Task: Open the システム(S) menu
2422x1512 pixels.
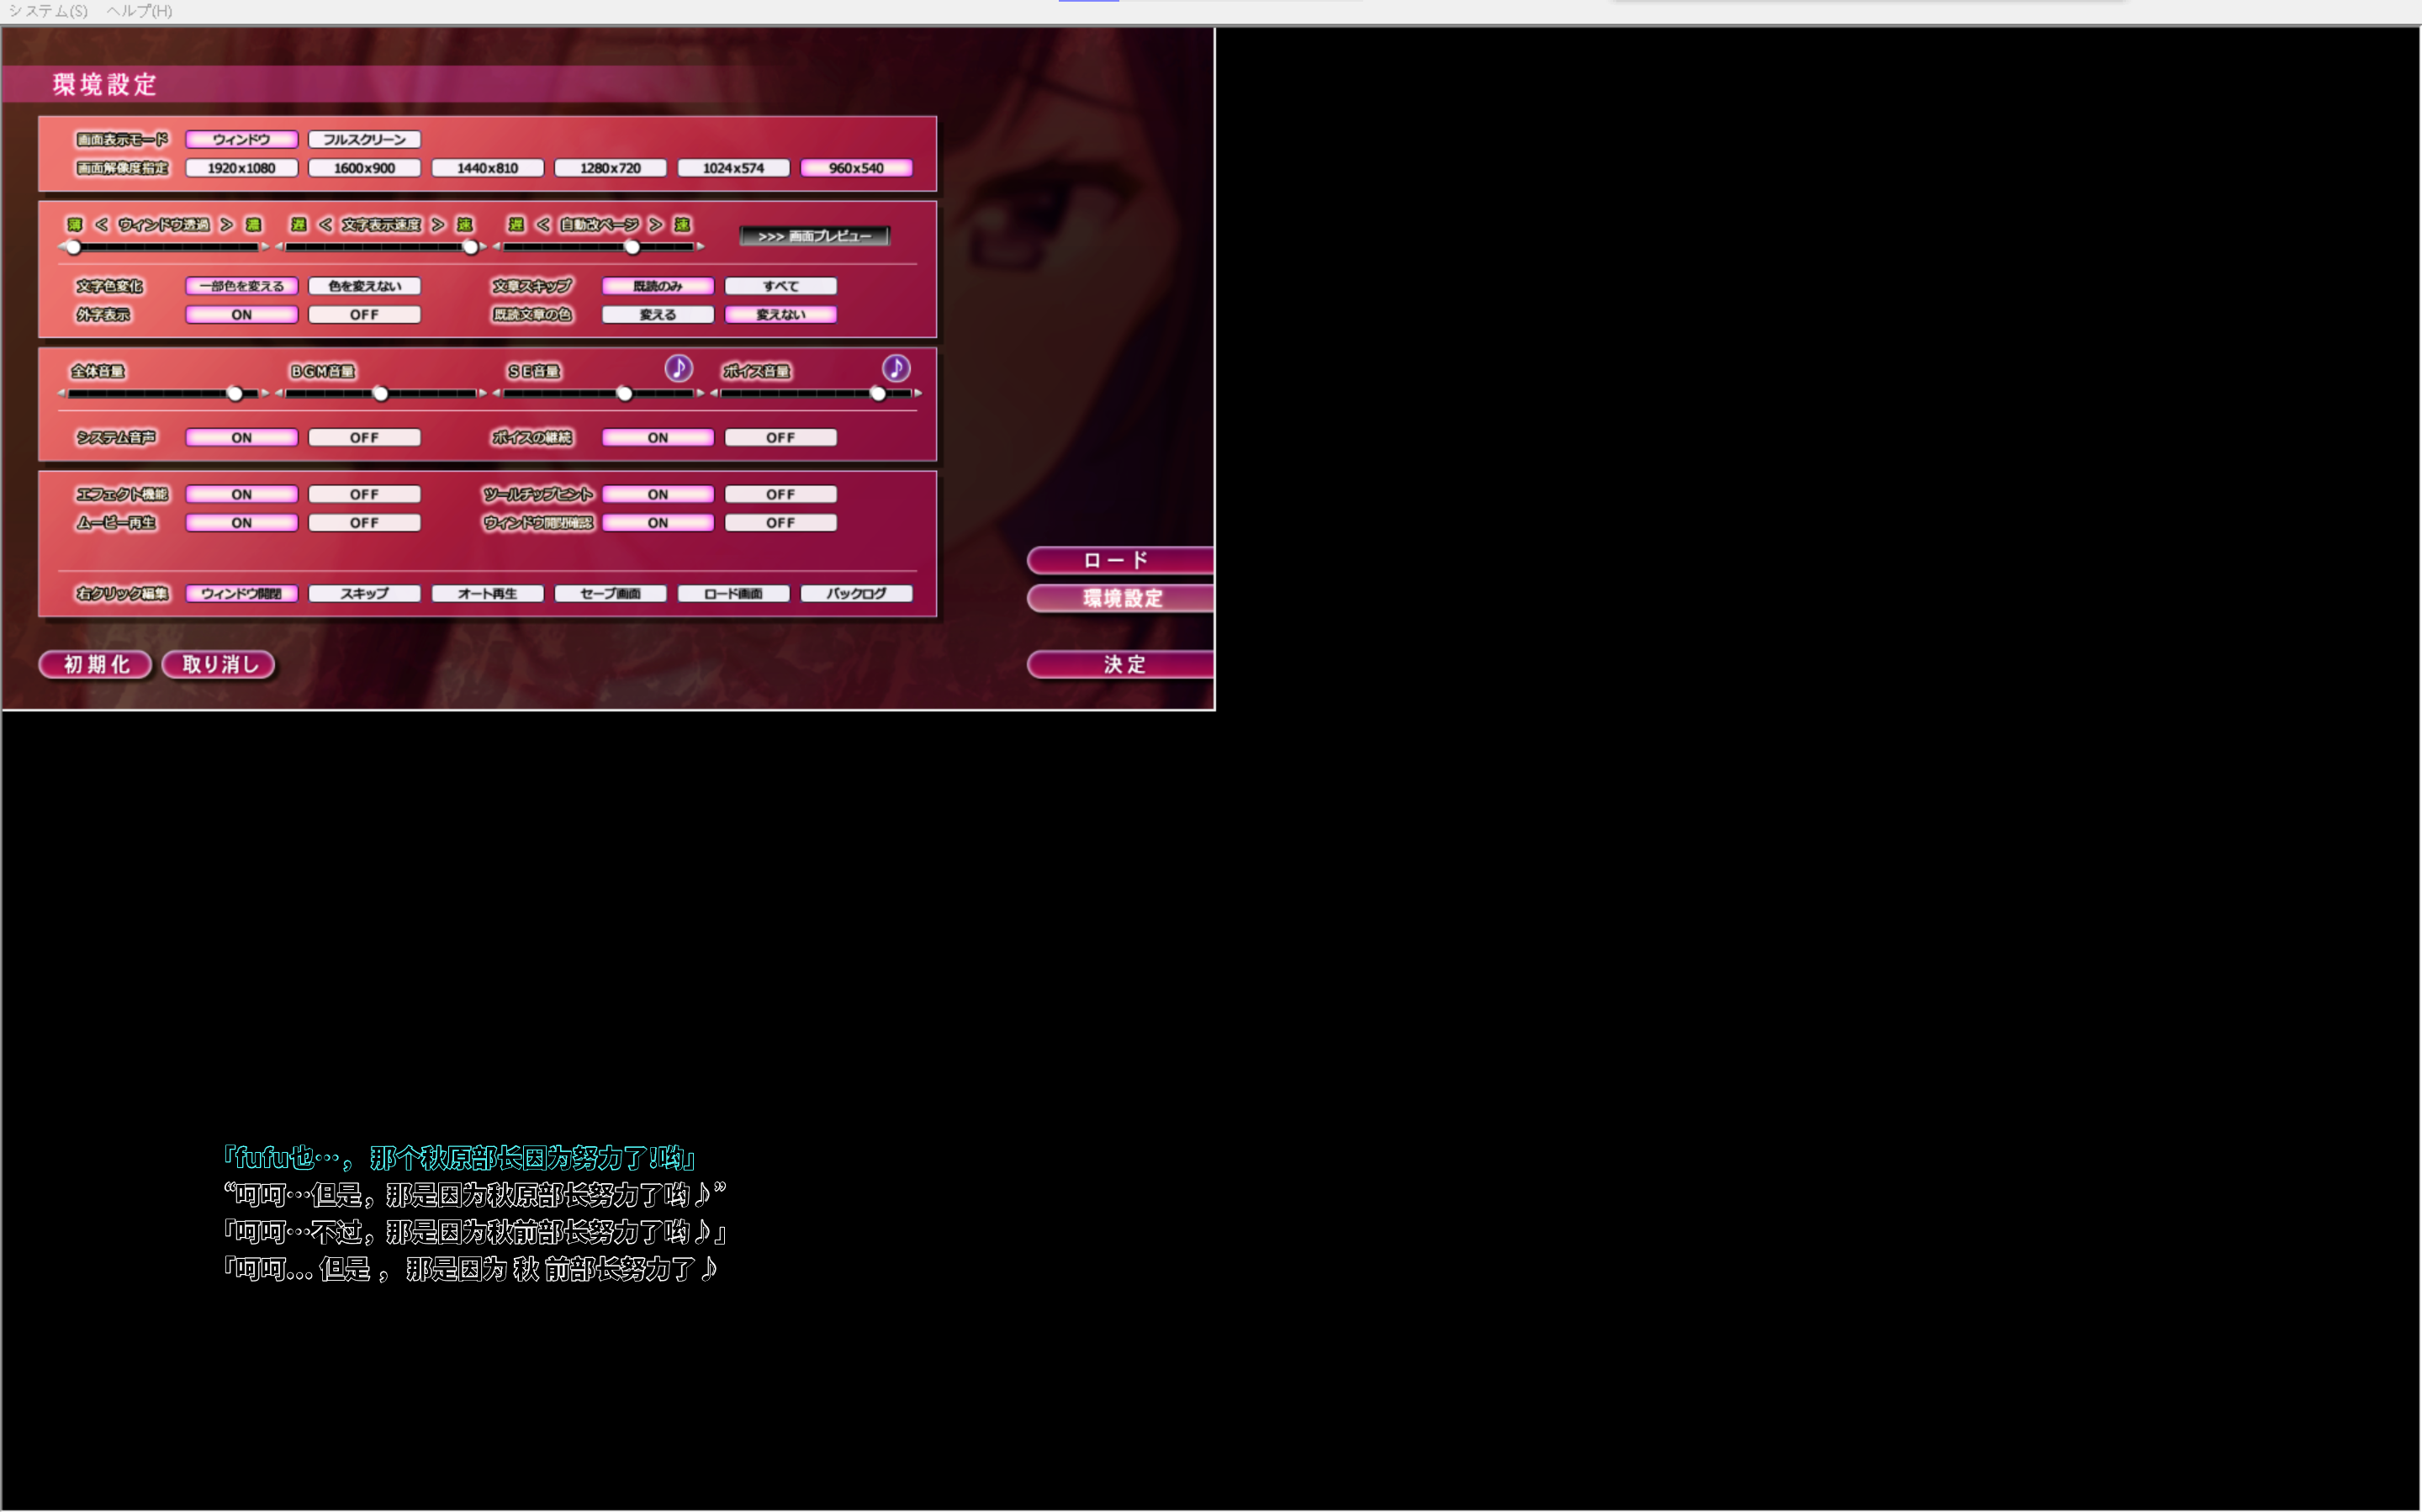Action: point(48,11)
